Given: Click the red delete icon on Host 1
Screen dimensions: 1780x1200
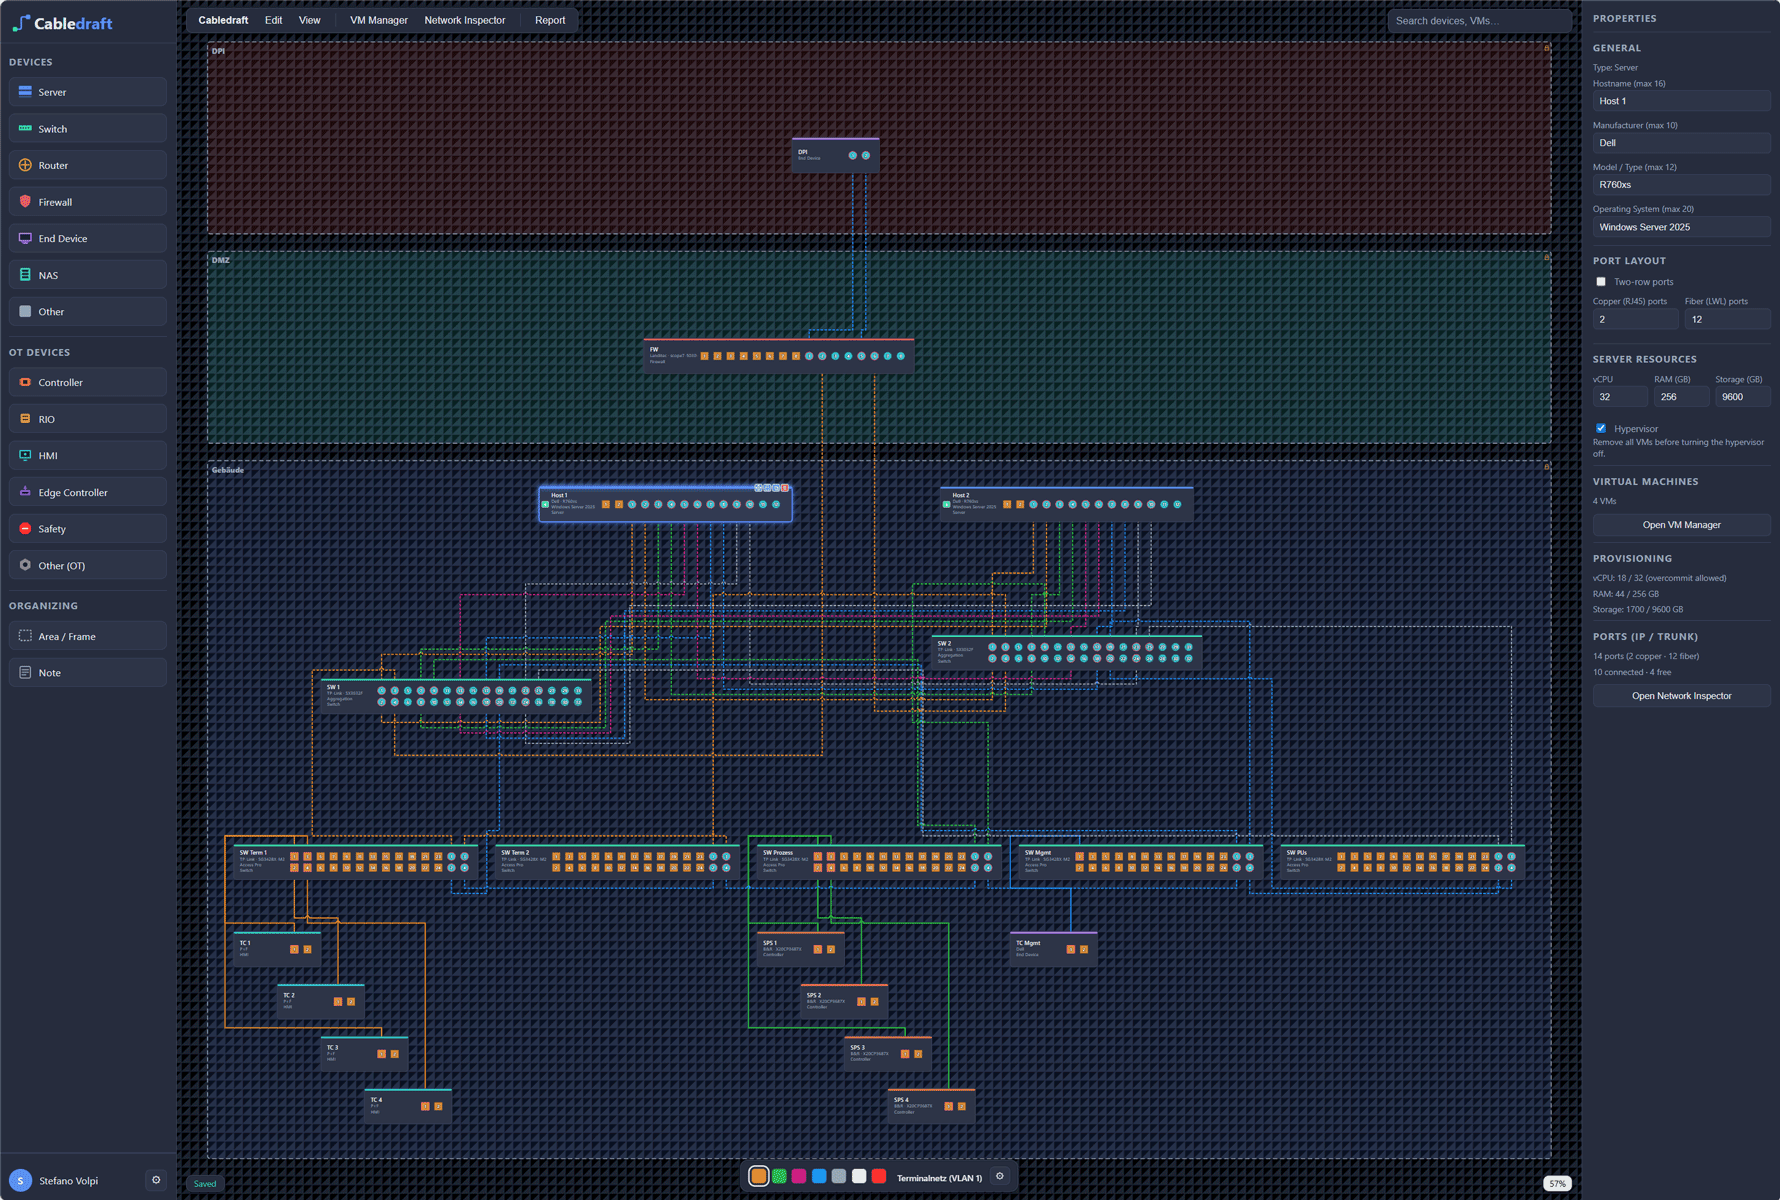Looking at the screenshot, I should 785,488.
